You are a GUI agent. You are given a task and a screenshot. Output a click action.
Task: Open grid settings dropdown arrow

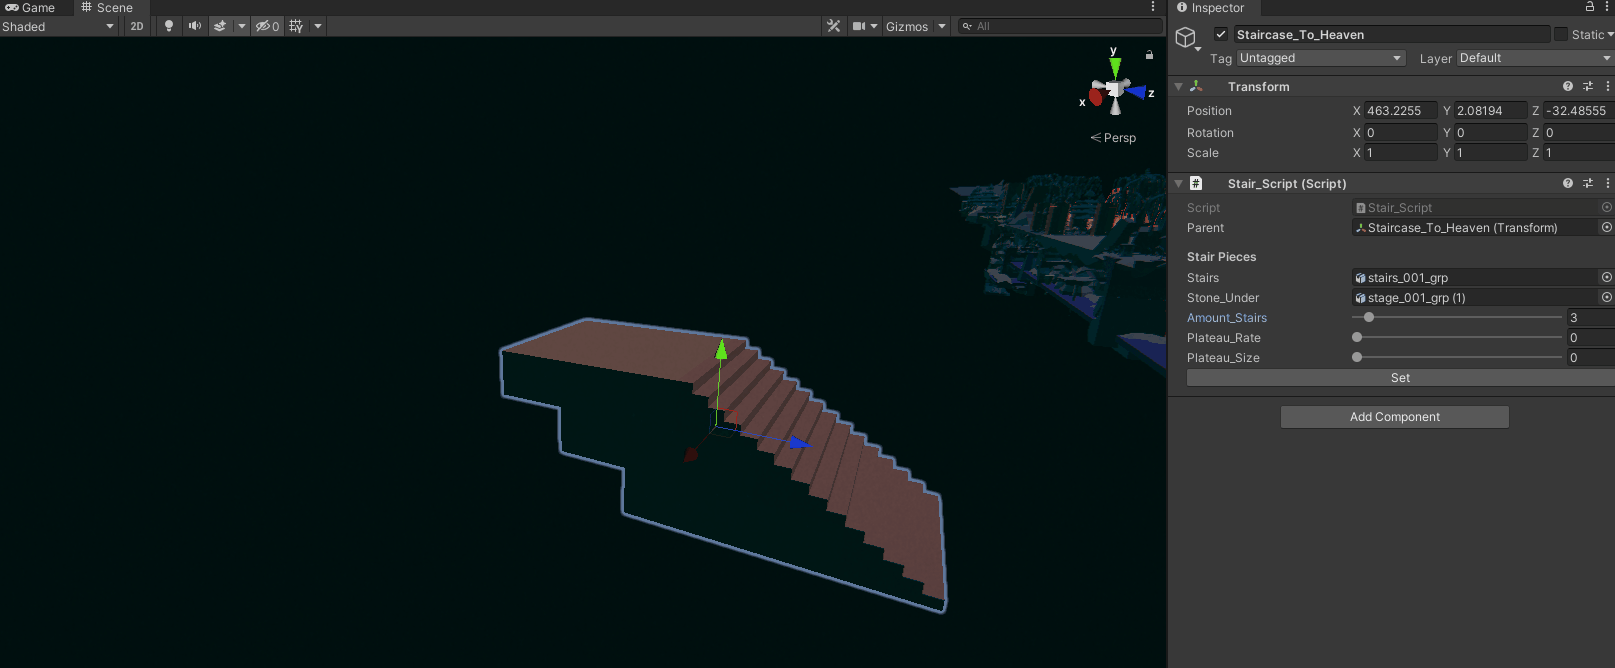point(318,26)
